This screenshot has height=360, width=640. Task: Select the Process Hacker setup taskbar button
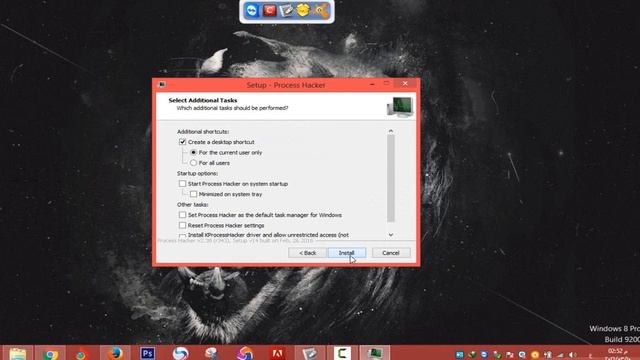(375, 353)
